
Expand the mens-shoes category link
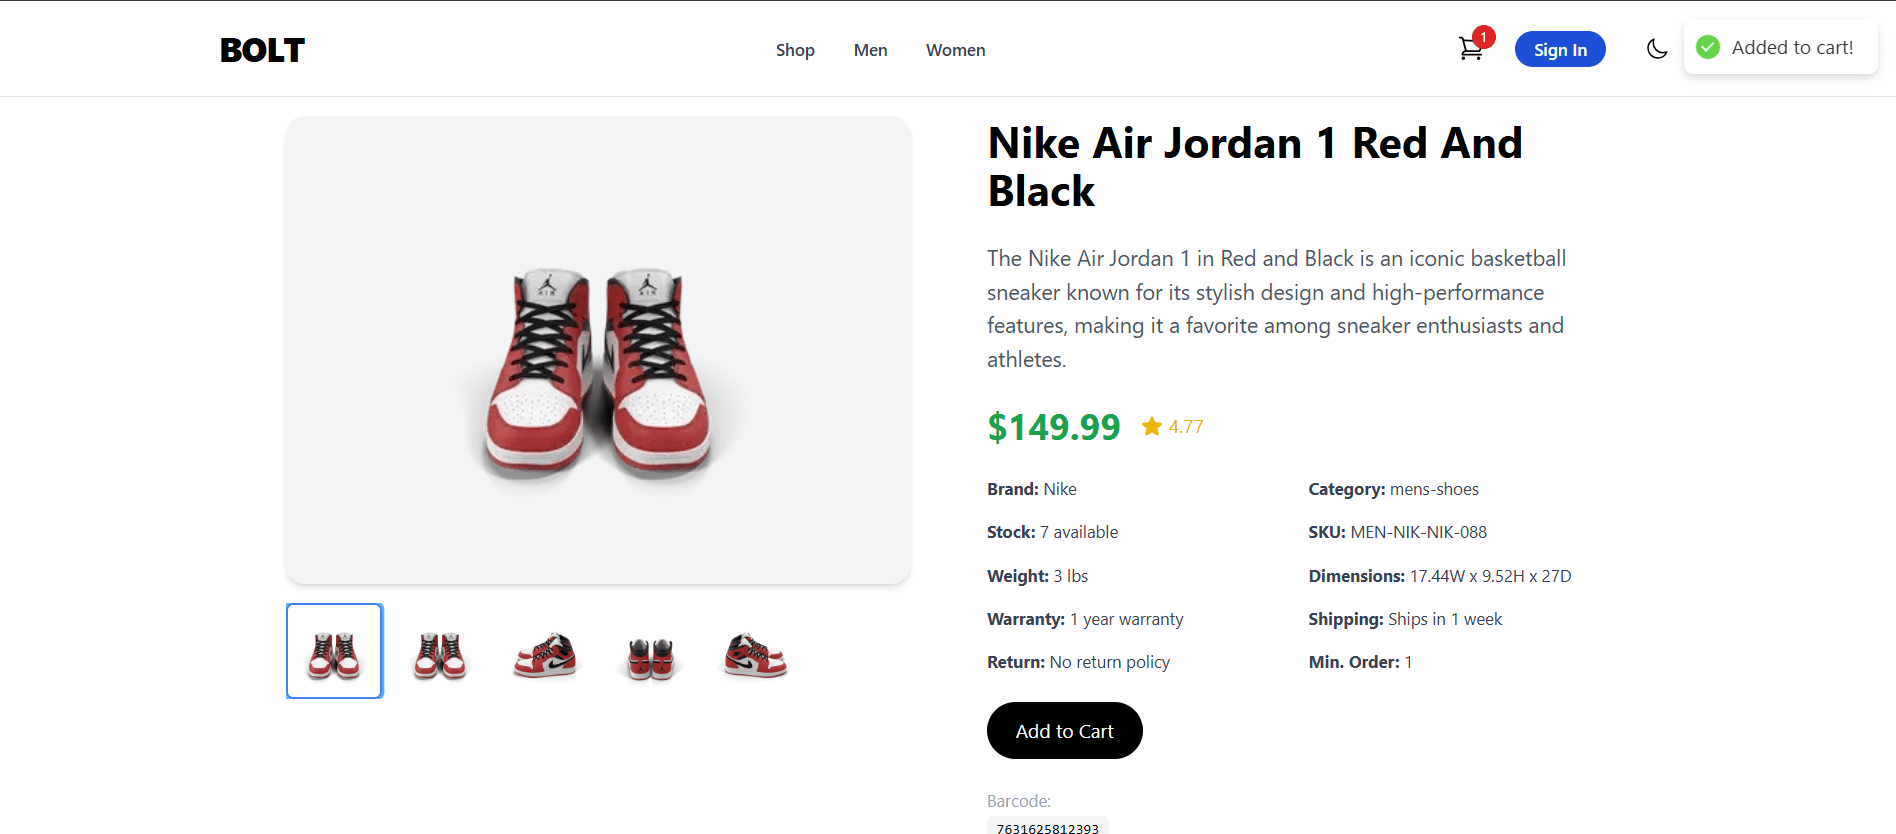(1435, 489)
